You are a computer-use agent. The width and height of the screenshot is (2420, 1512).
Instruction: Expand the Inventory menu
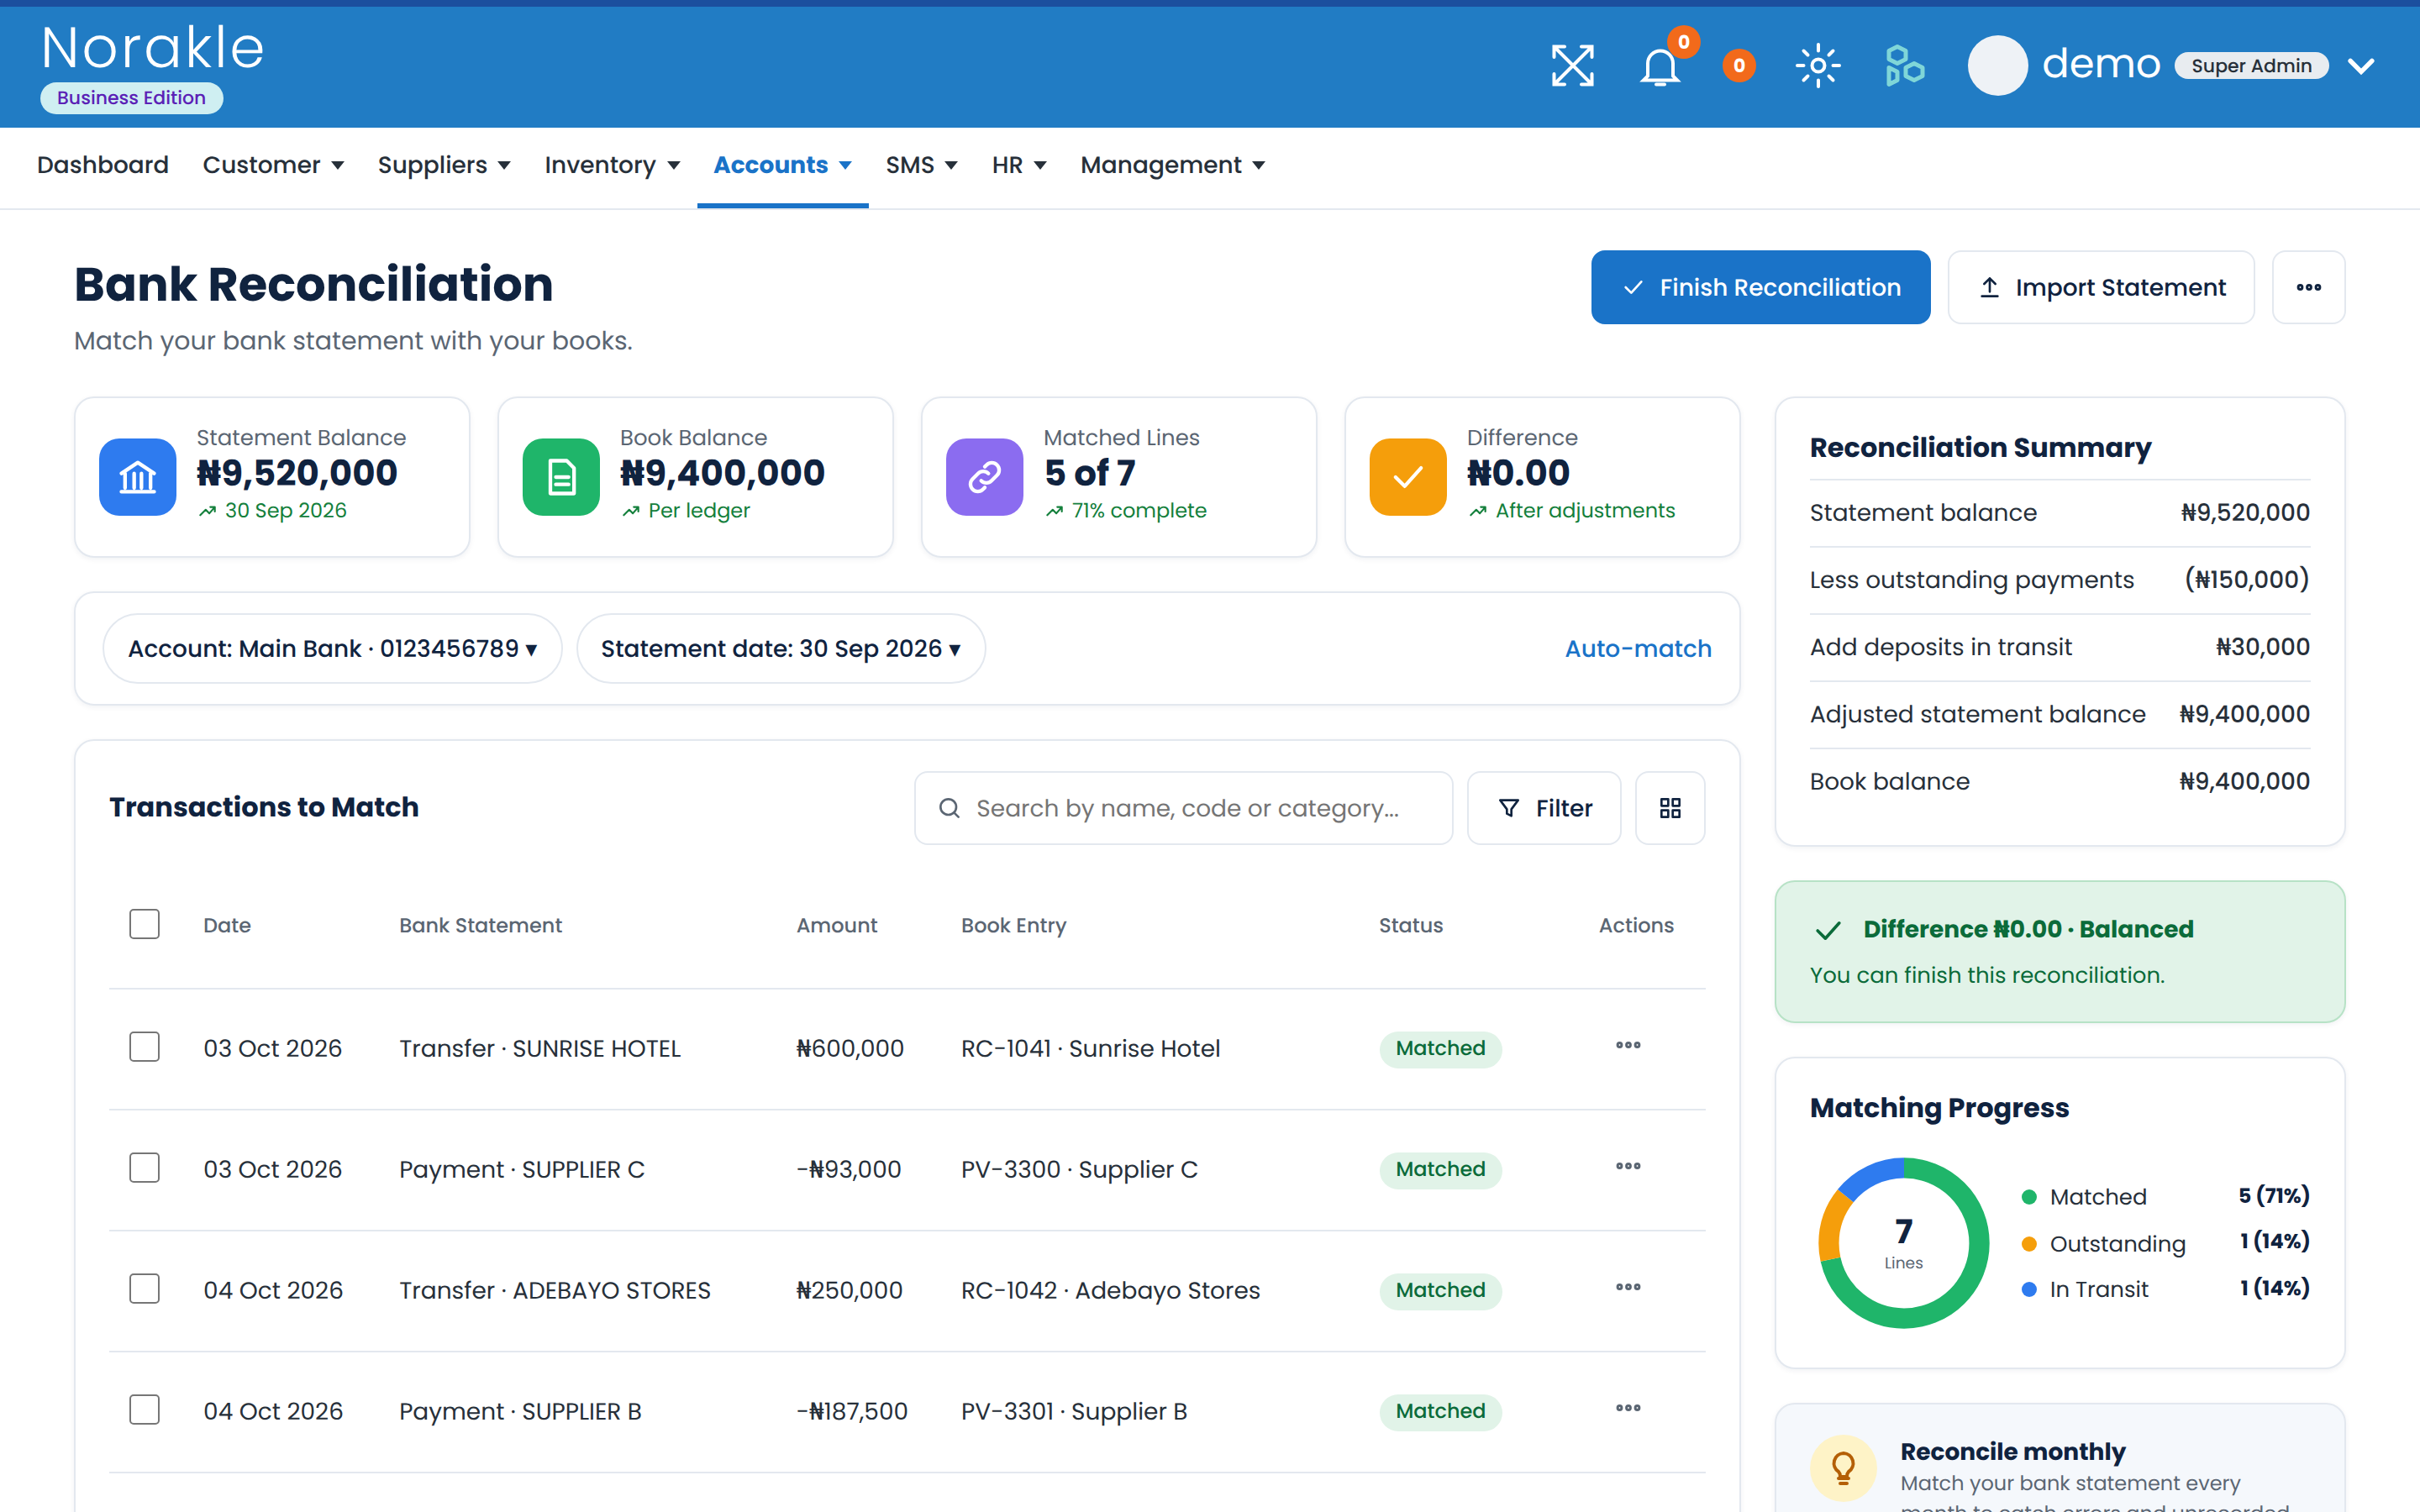click(612, 165)
